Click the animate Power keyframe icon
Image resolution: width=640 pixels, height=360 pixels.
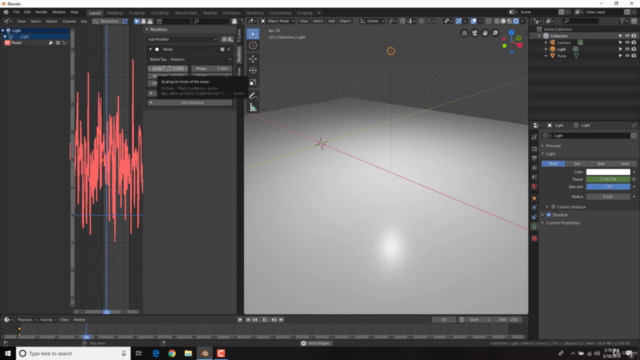(634, 179)
